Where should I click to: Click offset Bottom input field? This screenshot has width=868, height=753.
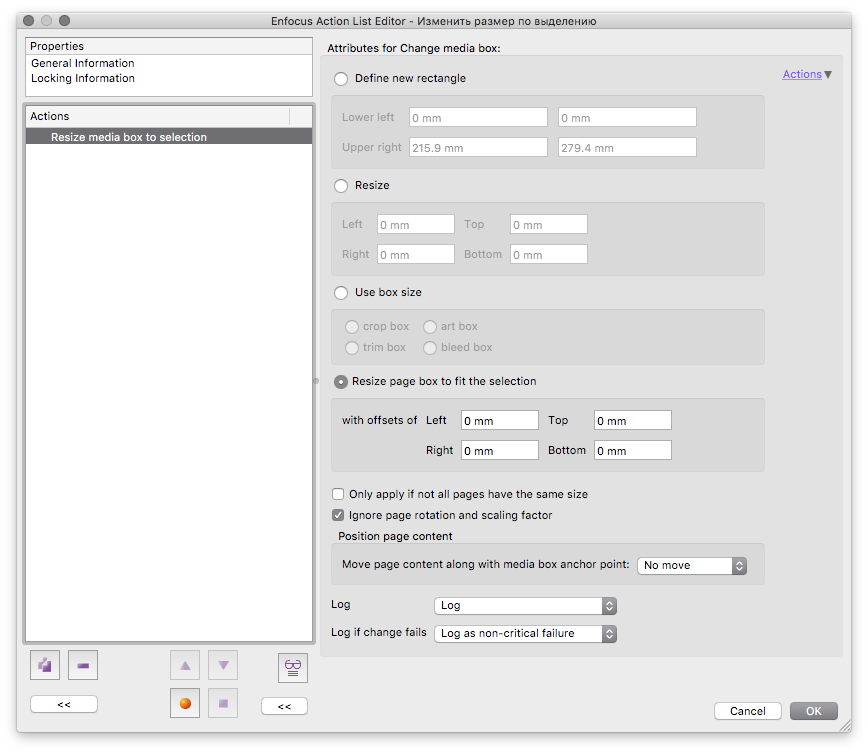pos(633,450)
